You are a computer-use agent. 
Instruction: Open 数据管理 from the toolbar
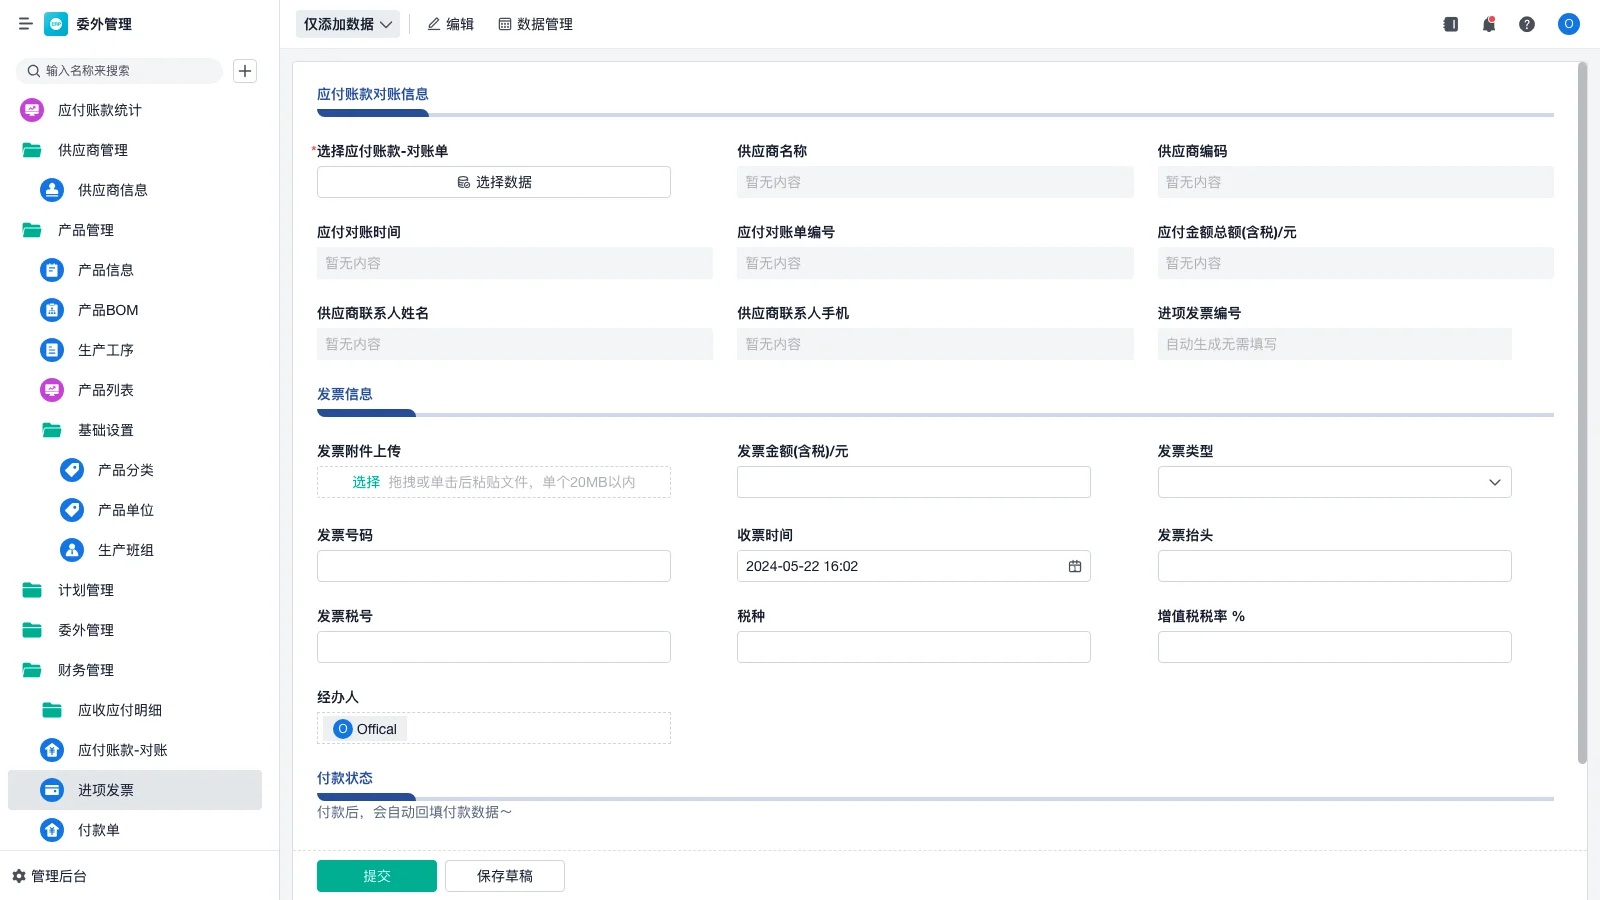tap(536, 24)
